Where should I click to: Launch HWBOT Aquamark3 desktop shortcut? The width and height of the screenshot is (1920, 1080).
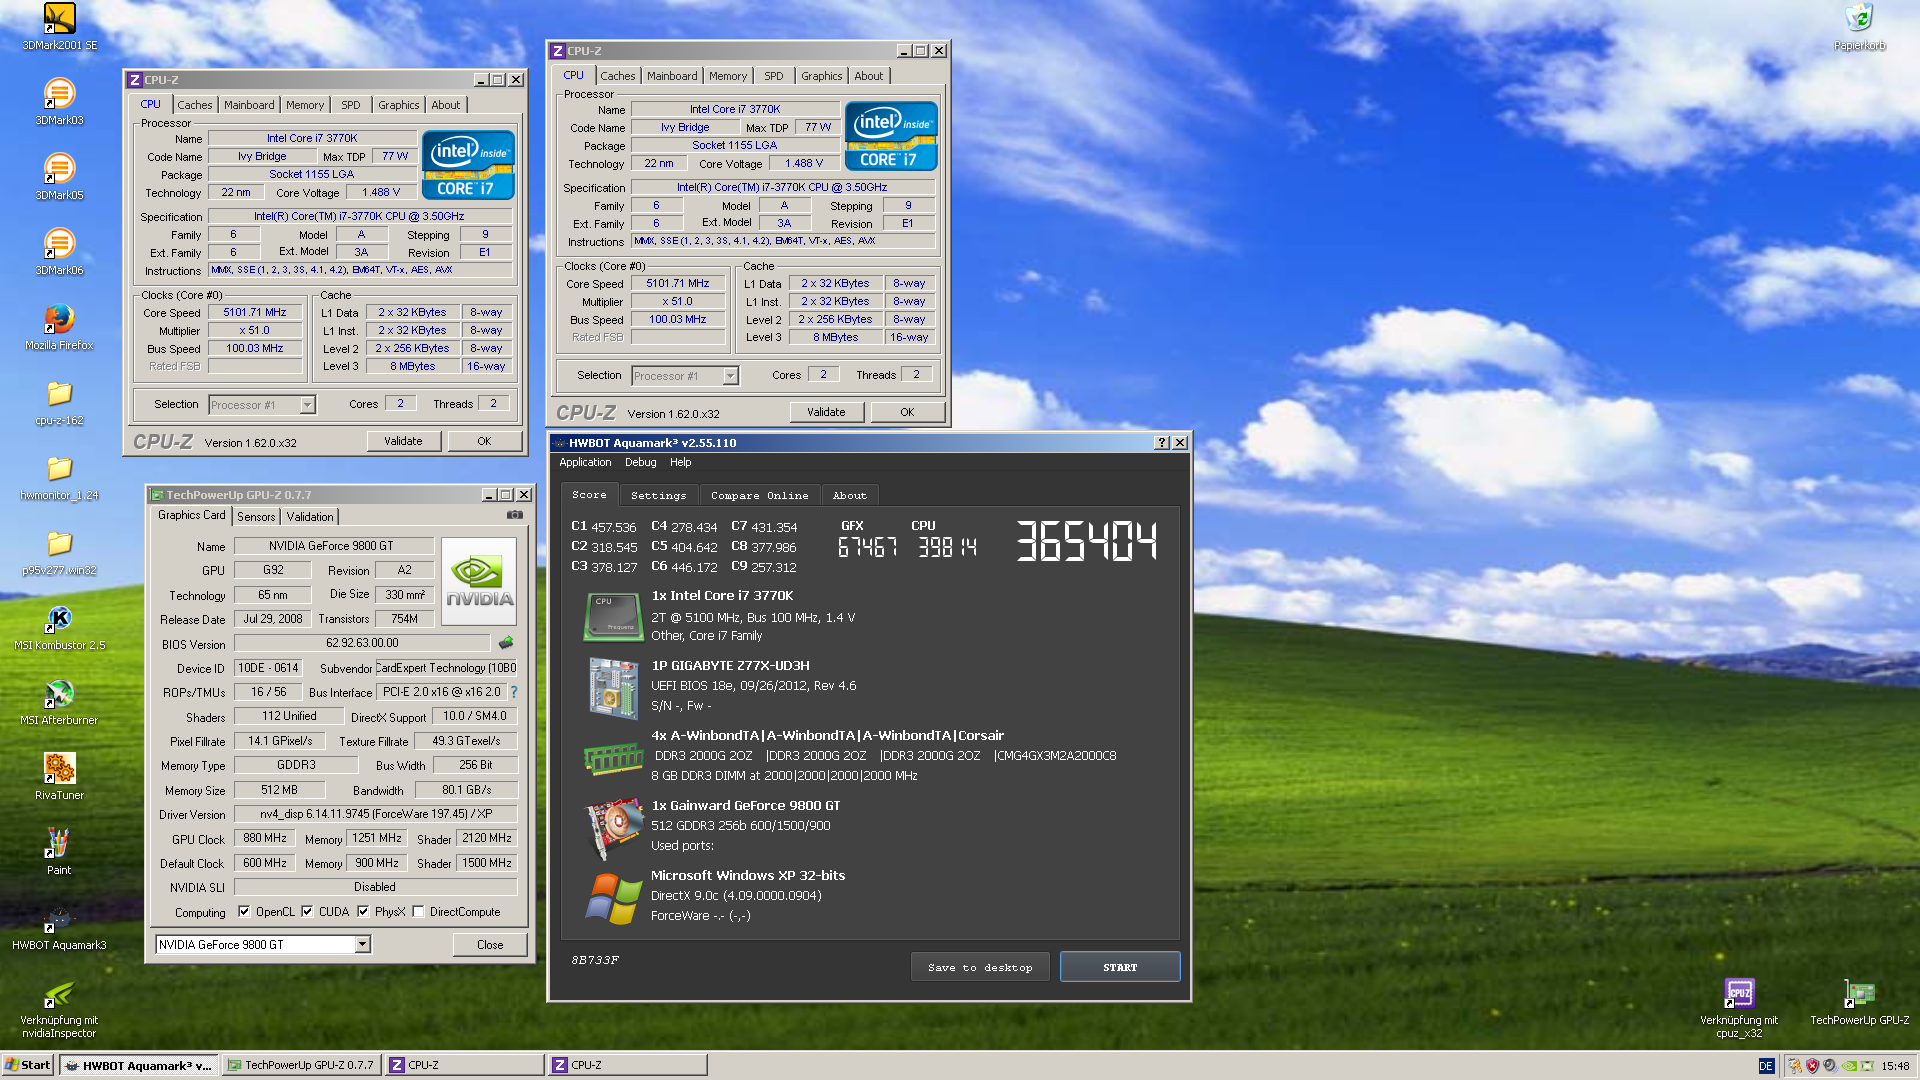pyautogui.click(x=59, y=927)
